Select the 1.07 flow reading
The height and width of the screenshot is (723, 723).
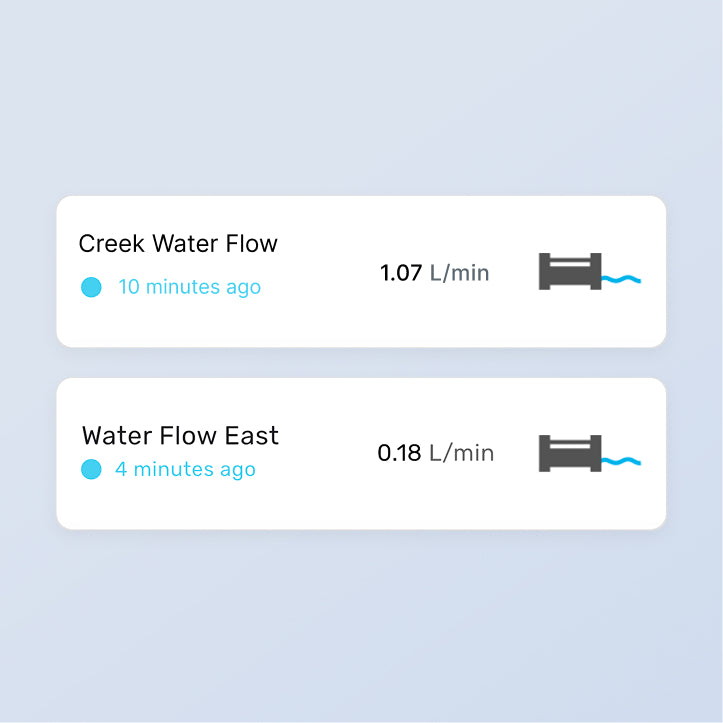point(401,272)
